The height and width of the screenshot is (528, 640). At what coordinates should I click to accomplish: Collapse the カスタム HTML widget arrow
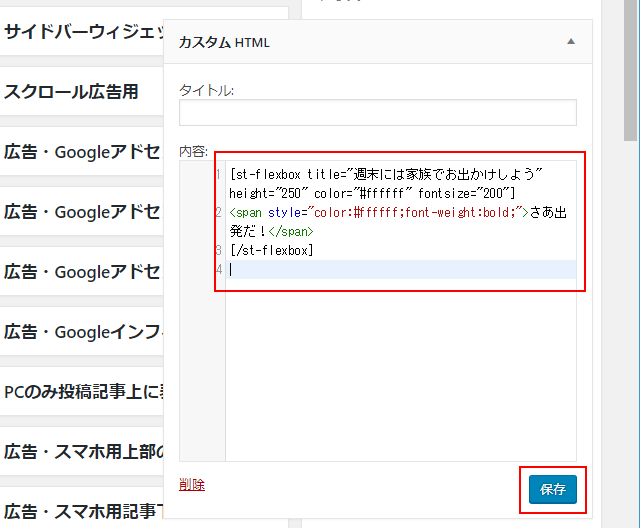click(x=571, y=42)
